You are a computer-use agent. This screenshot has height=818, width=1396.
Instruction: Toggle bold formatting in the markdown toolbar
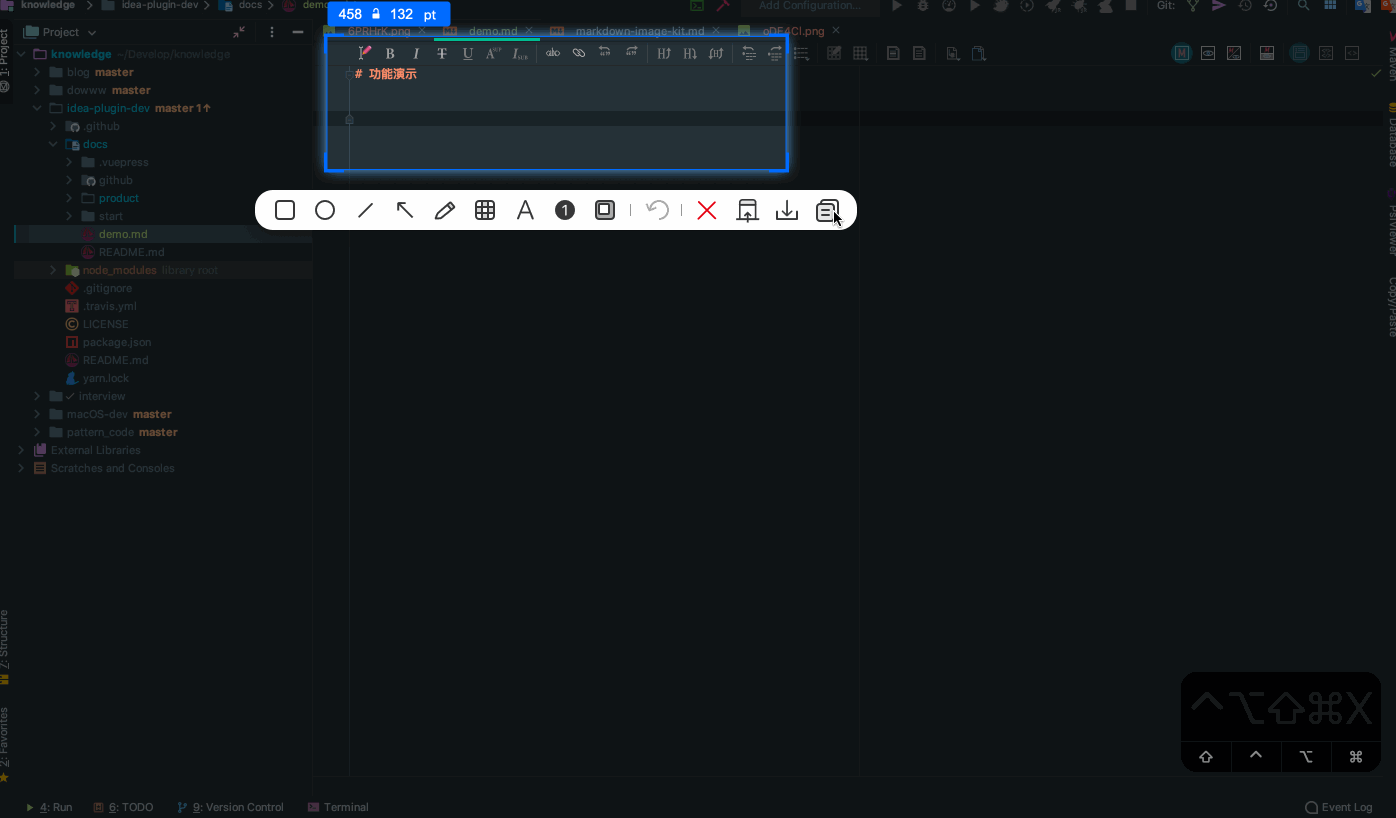pyautogui.click(x=390, y=53)
